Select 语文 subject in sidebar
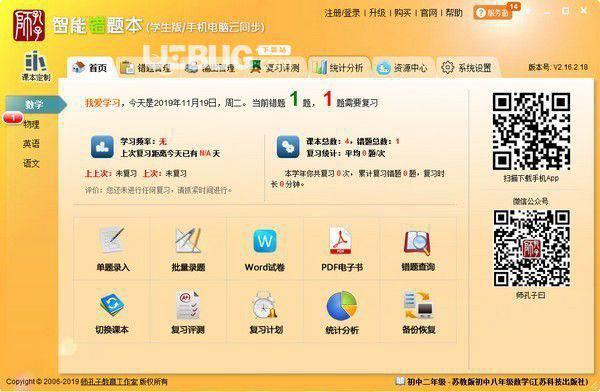 click(x=31, y=163)
